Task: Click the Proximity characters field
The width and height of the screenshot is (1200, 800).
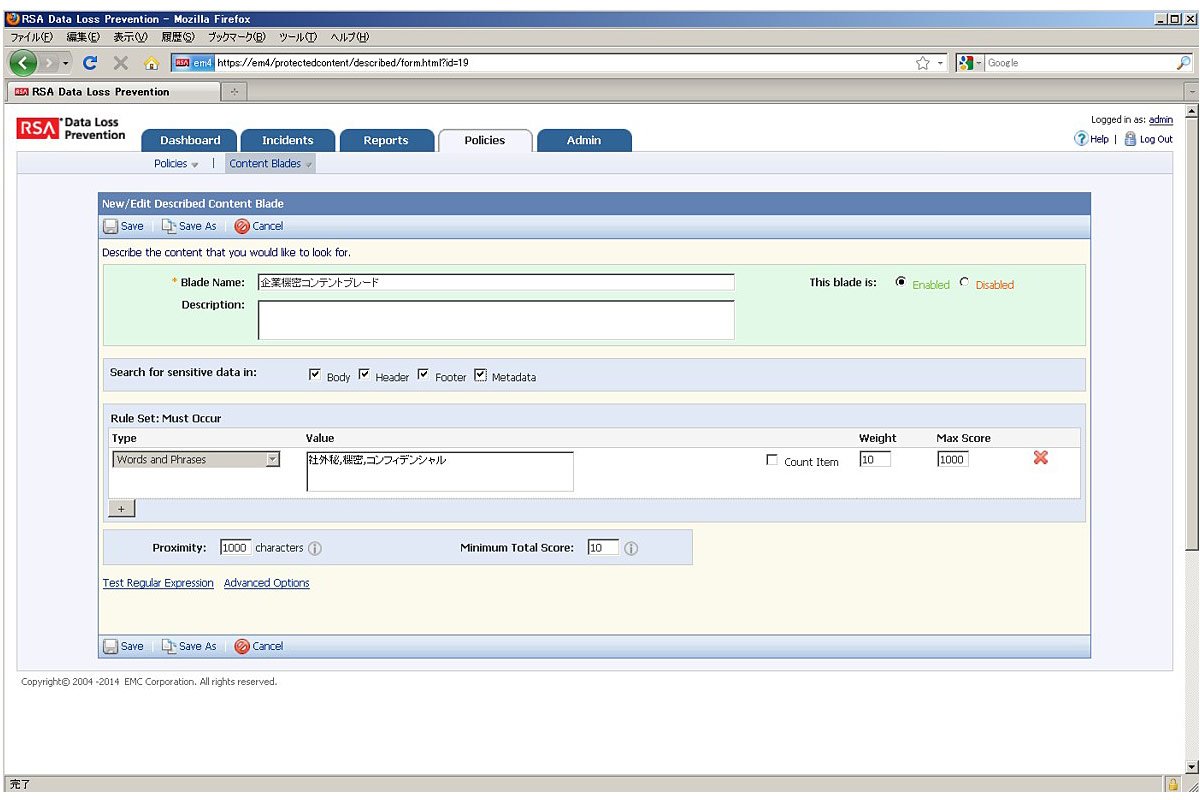Action: tap(235, 548)
